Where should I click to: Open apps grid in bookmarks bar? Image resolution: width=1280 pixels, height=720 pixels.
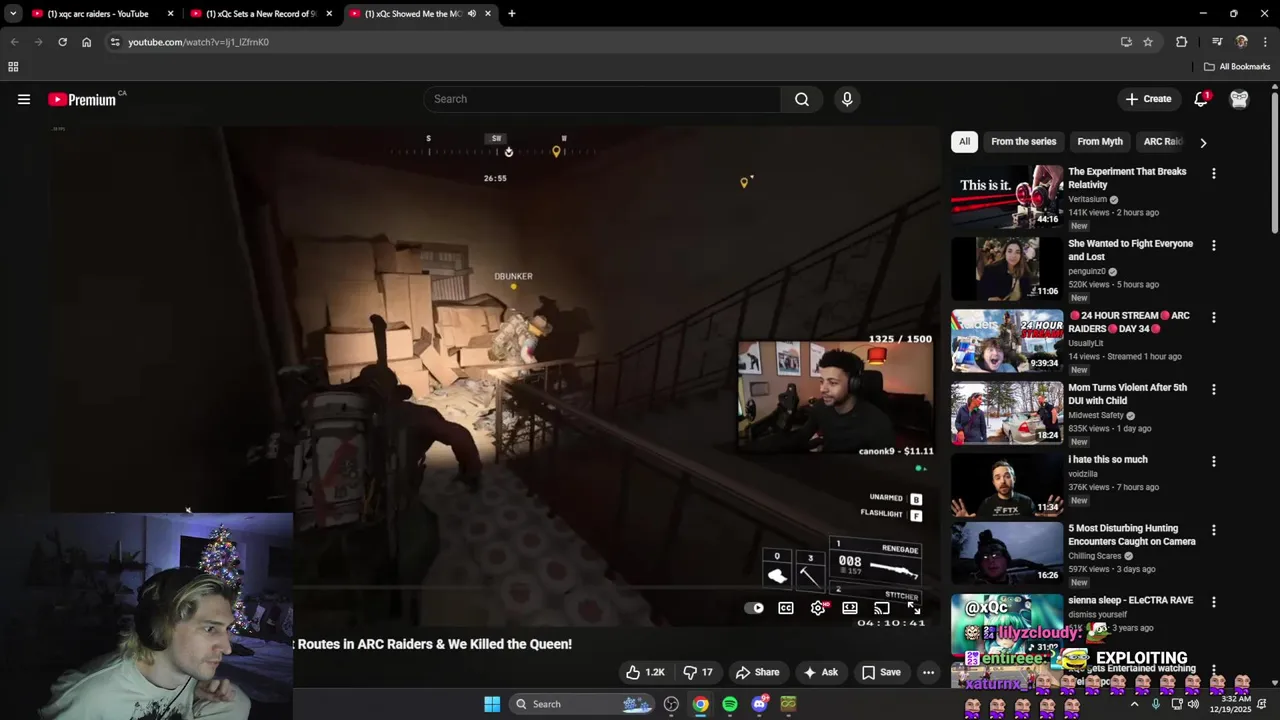[13, 67]
